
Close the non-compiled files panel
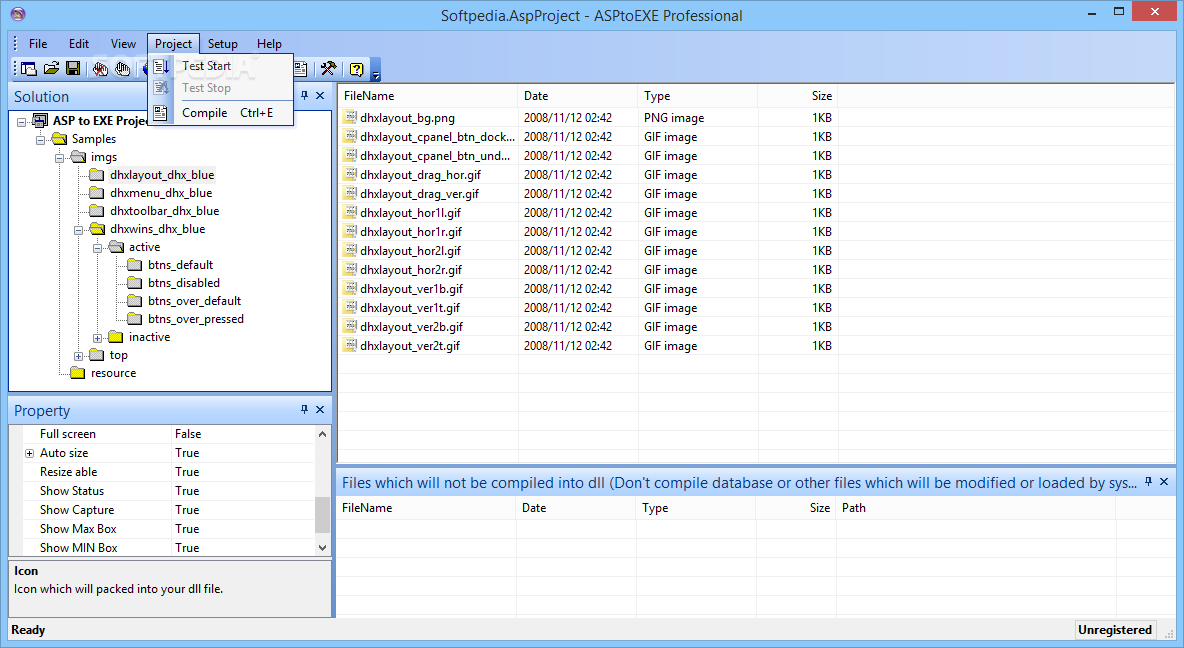(x=1164, y=481)
